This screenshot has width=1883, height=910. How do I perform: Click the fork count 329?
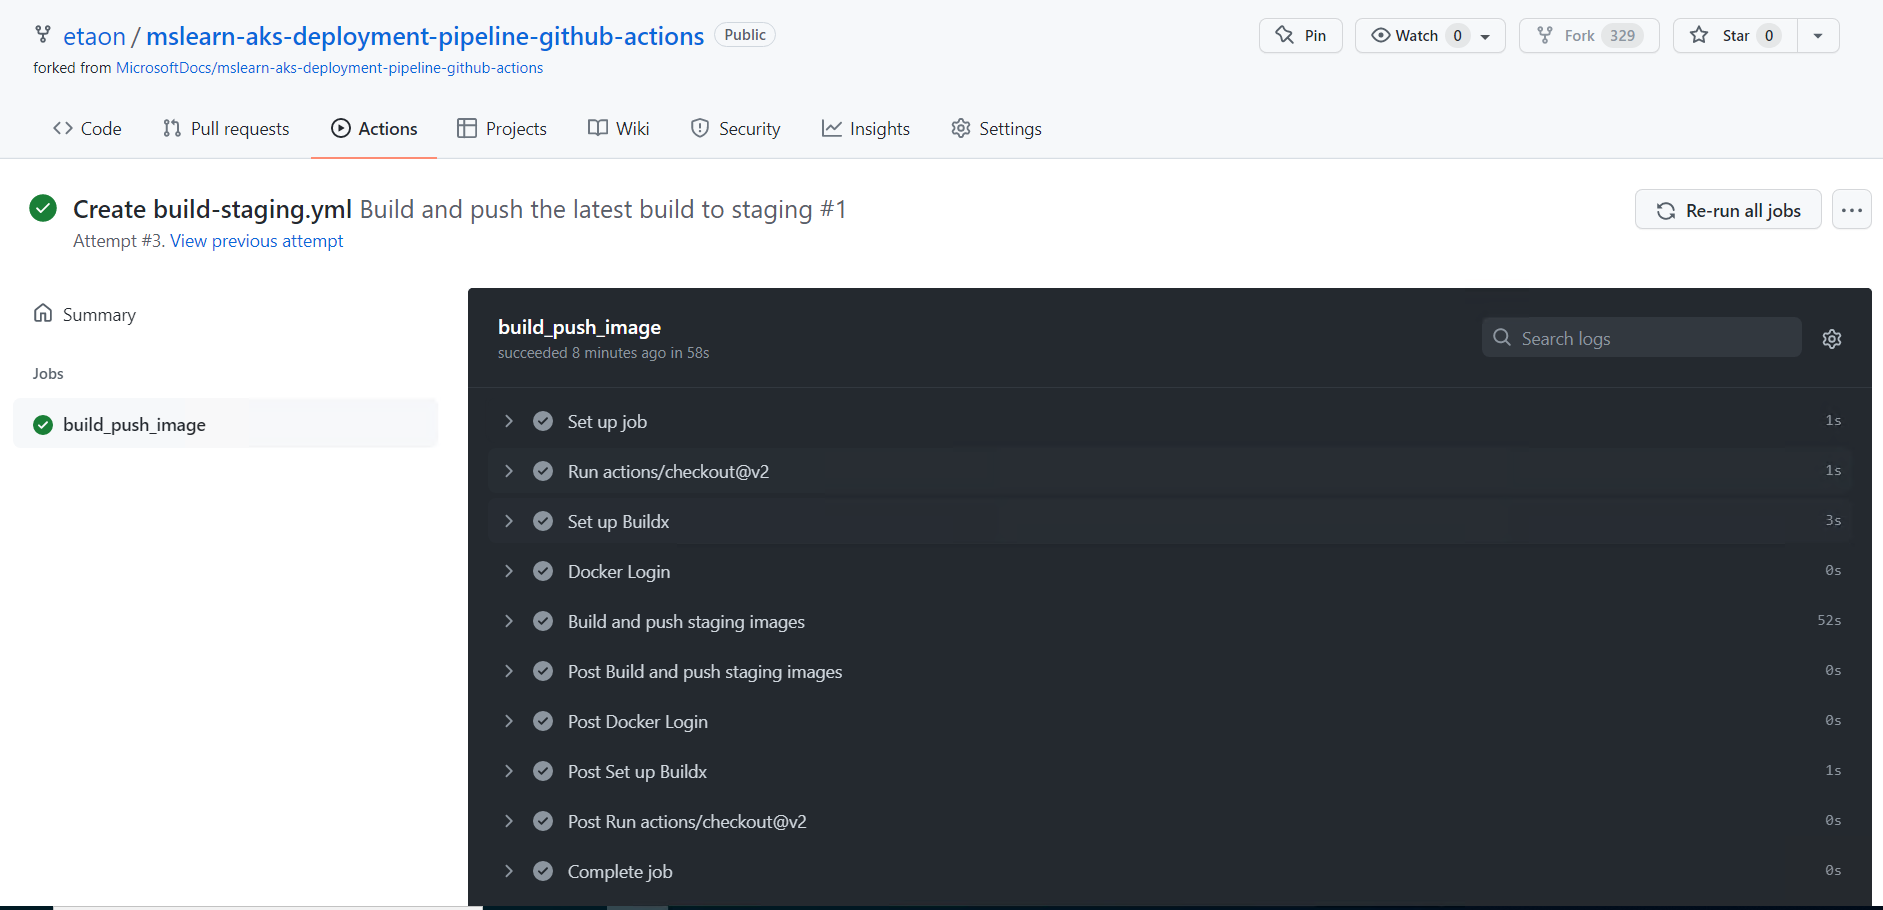click(x=1622, y=36)
